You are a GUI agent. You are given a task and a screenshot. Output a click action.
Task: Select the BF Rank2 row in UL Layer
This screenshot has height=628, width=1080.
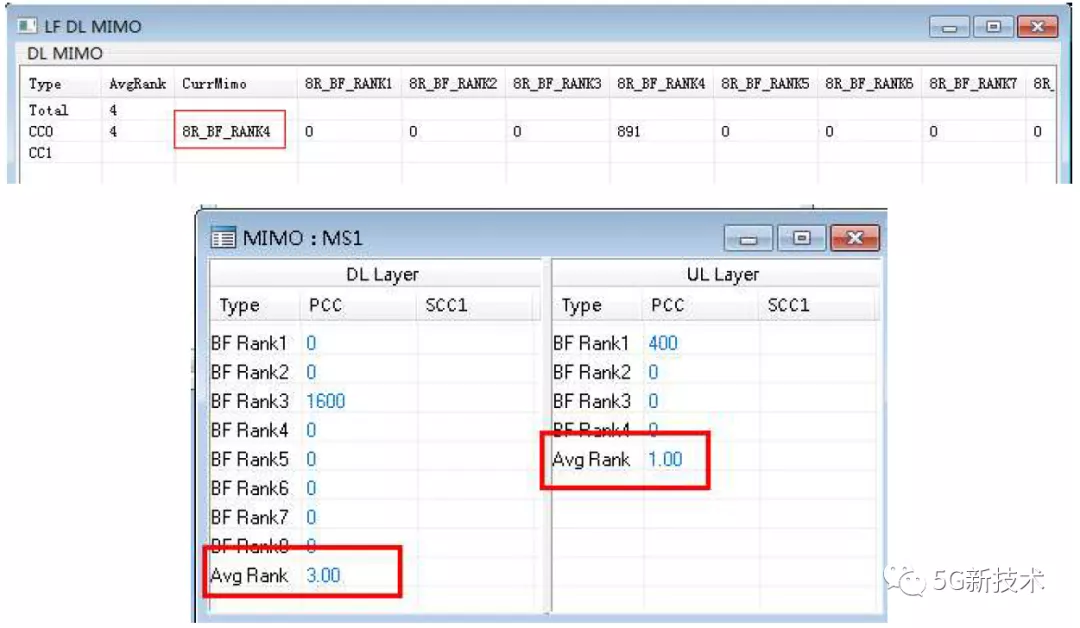click(x=716, y=372)
